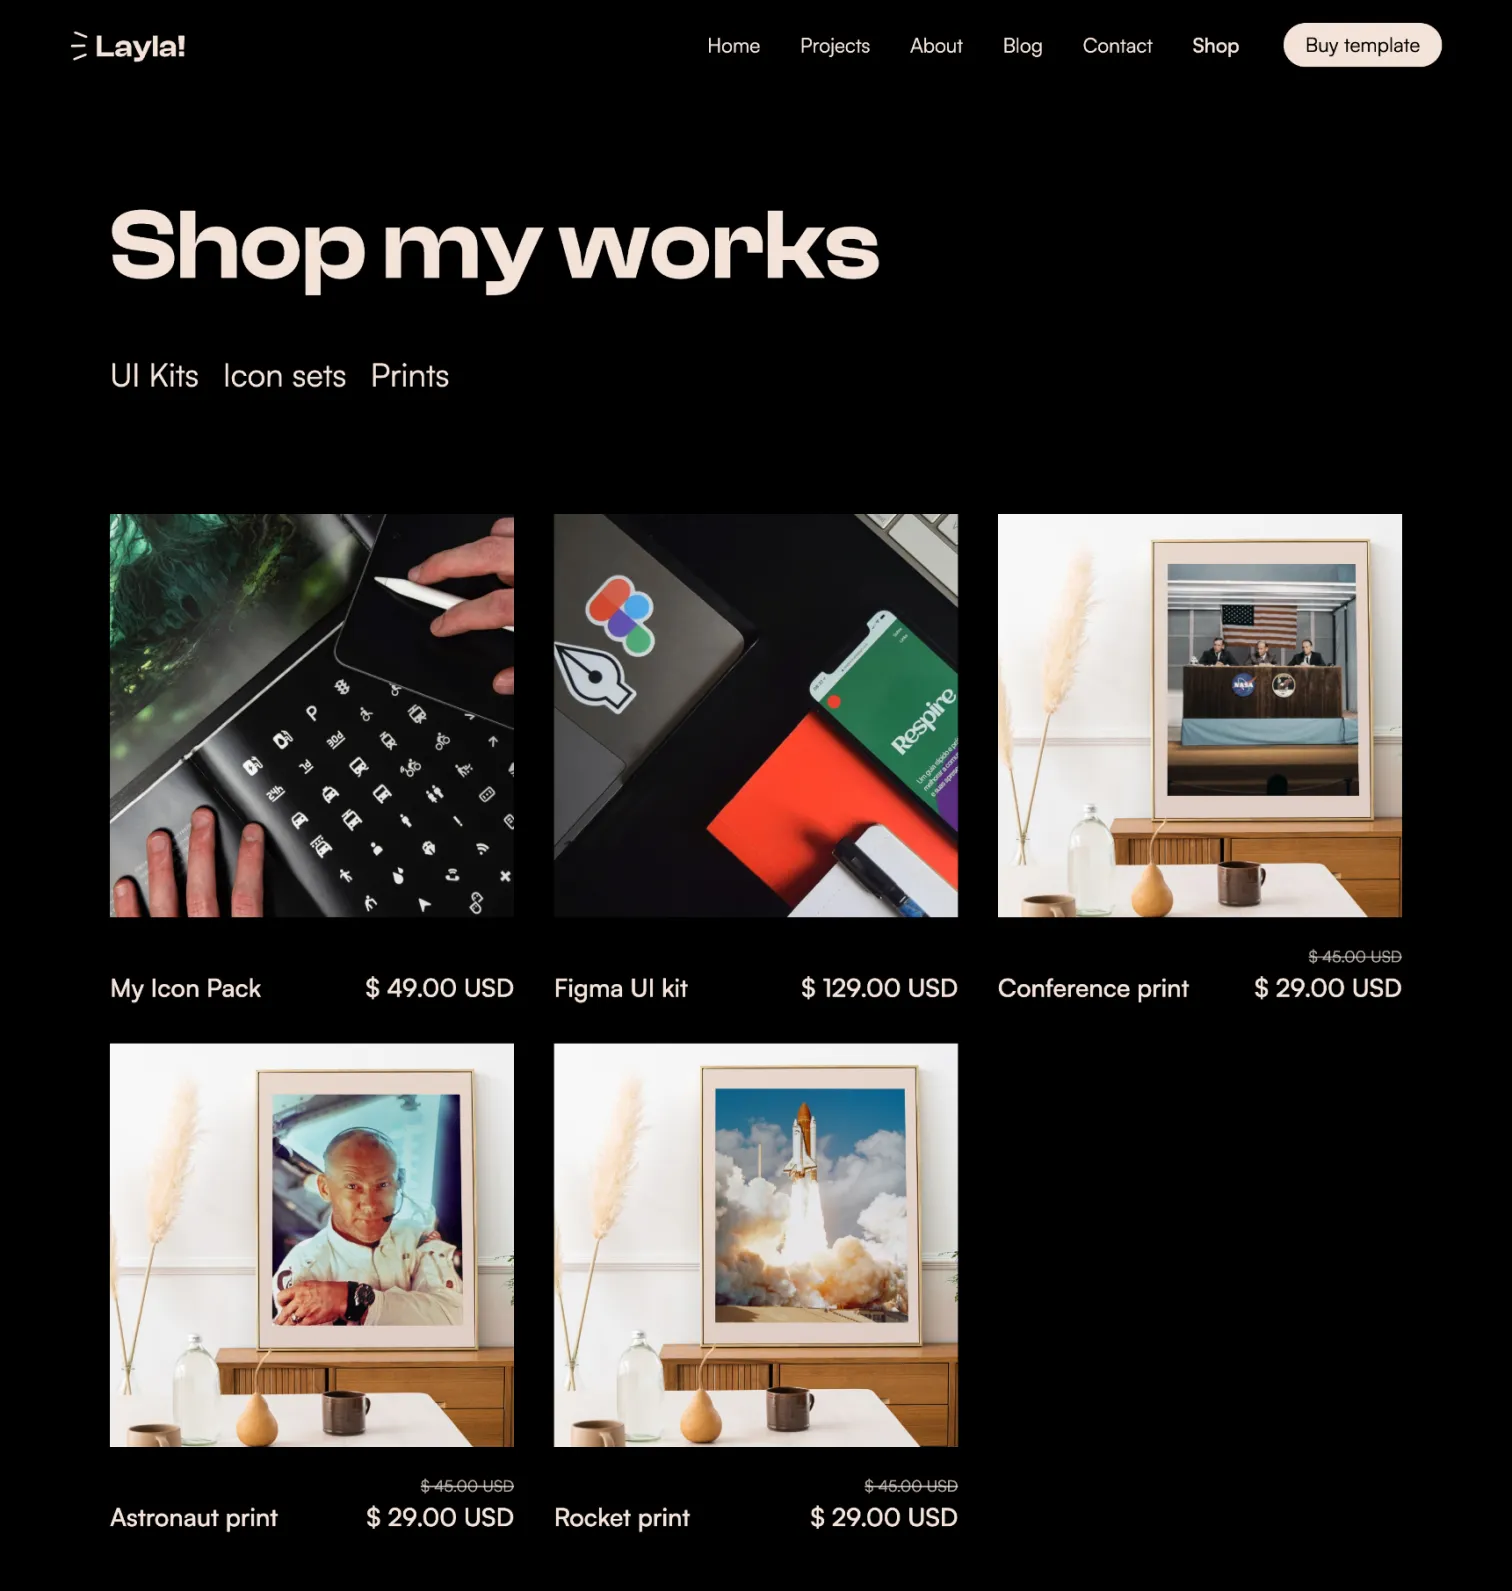Screen dimensions: 1512x1591
Task: Click the My Icon Pack title
Action: click(185, 989)
